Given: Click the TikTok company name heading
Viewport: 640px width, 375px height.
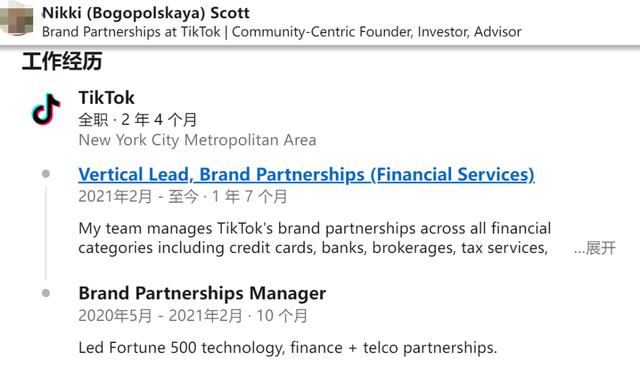Looking at the screenshot, I should tap(106, 98).
